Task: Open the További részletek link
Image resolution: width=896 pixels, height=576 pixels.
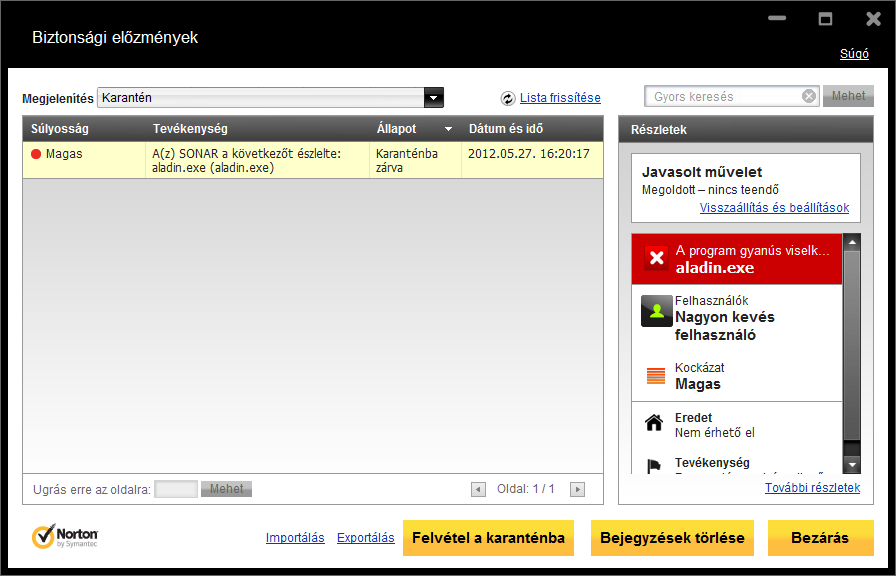Action: pos(813,487)
